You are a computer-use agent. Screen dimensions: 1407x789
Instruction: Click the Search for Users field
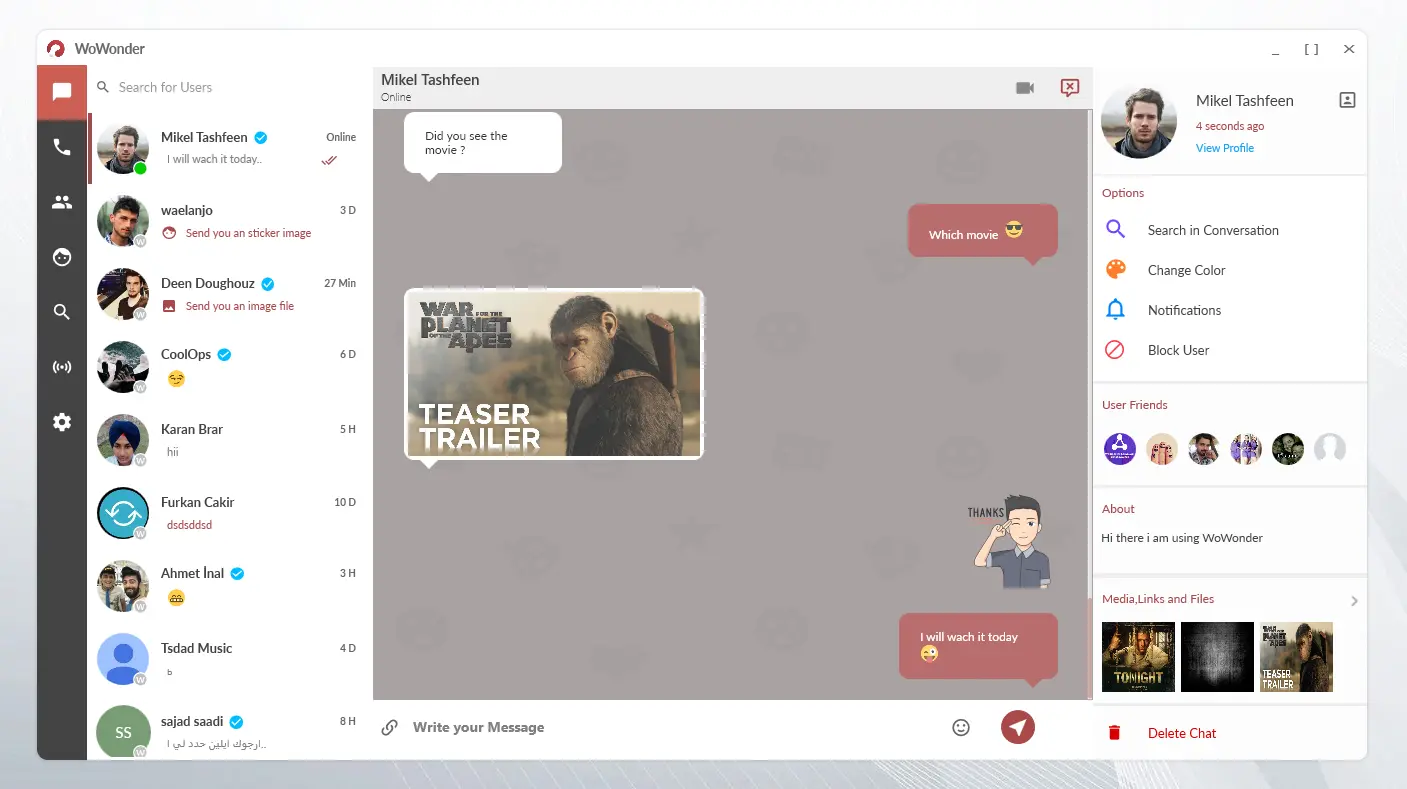click(x=230, y=87)
